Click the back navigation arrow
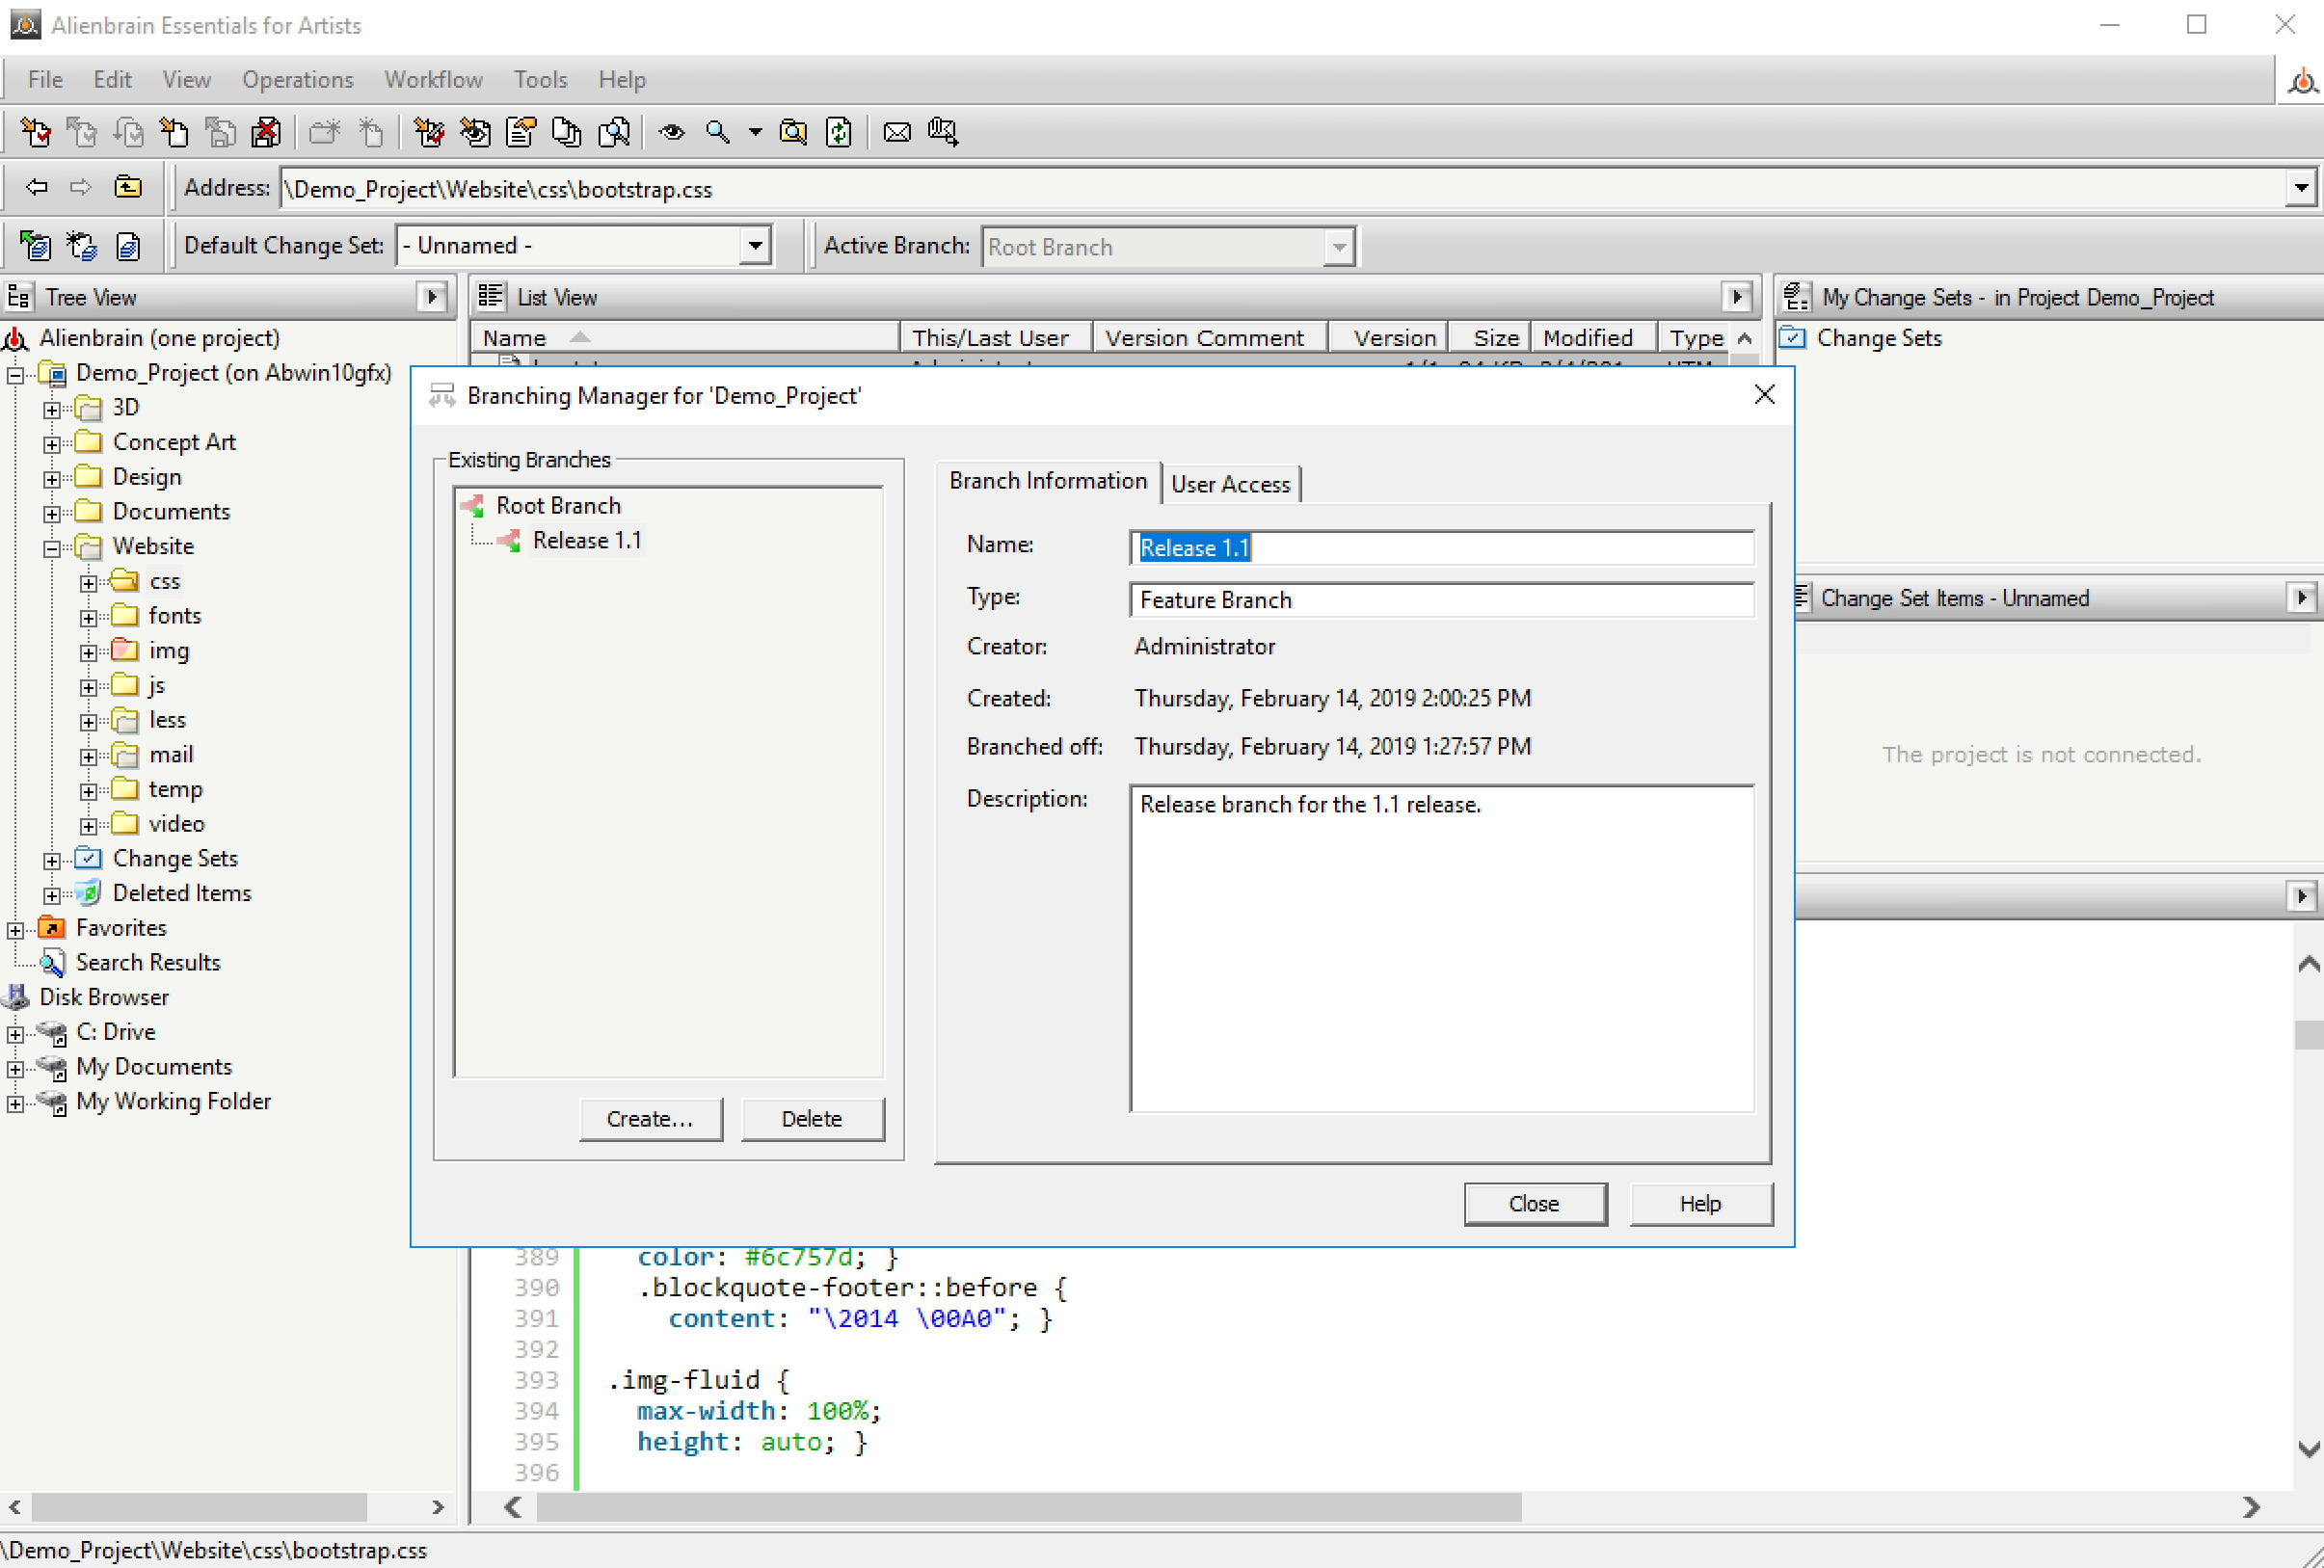Screen dimensions: 2324x1568 pyautogui.click(x=37, y=187)
